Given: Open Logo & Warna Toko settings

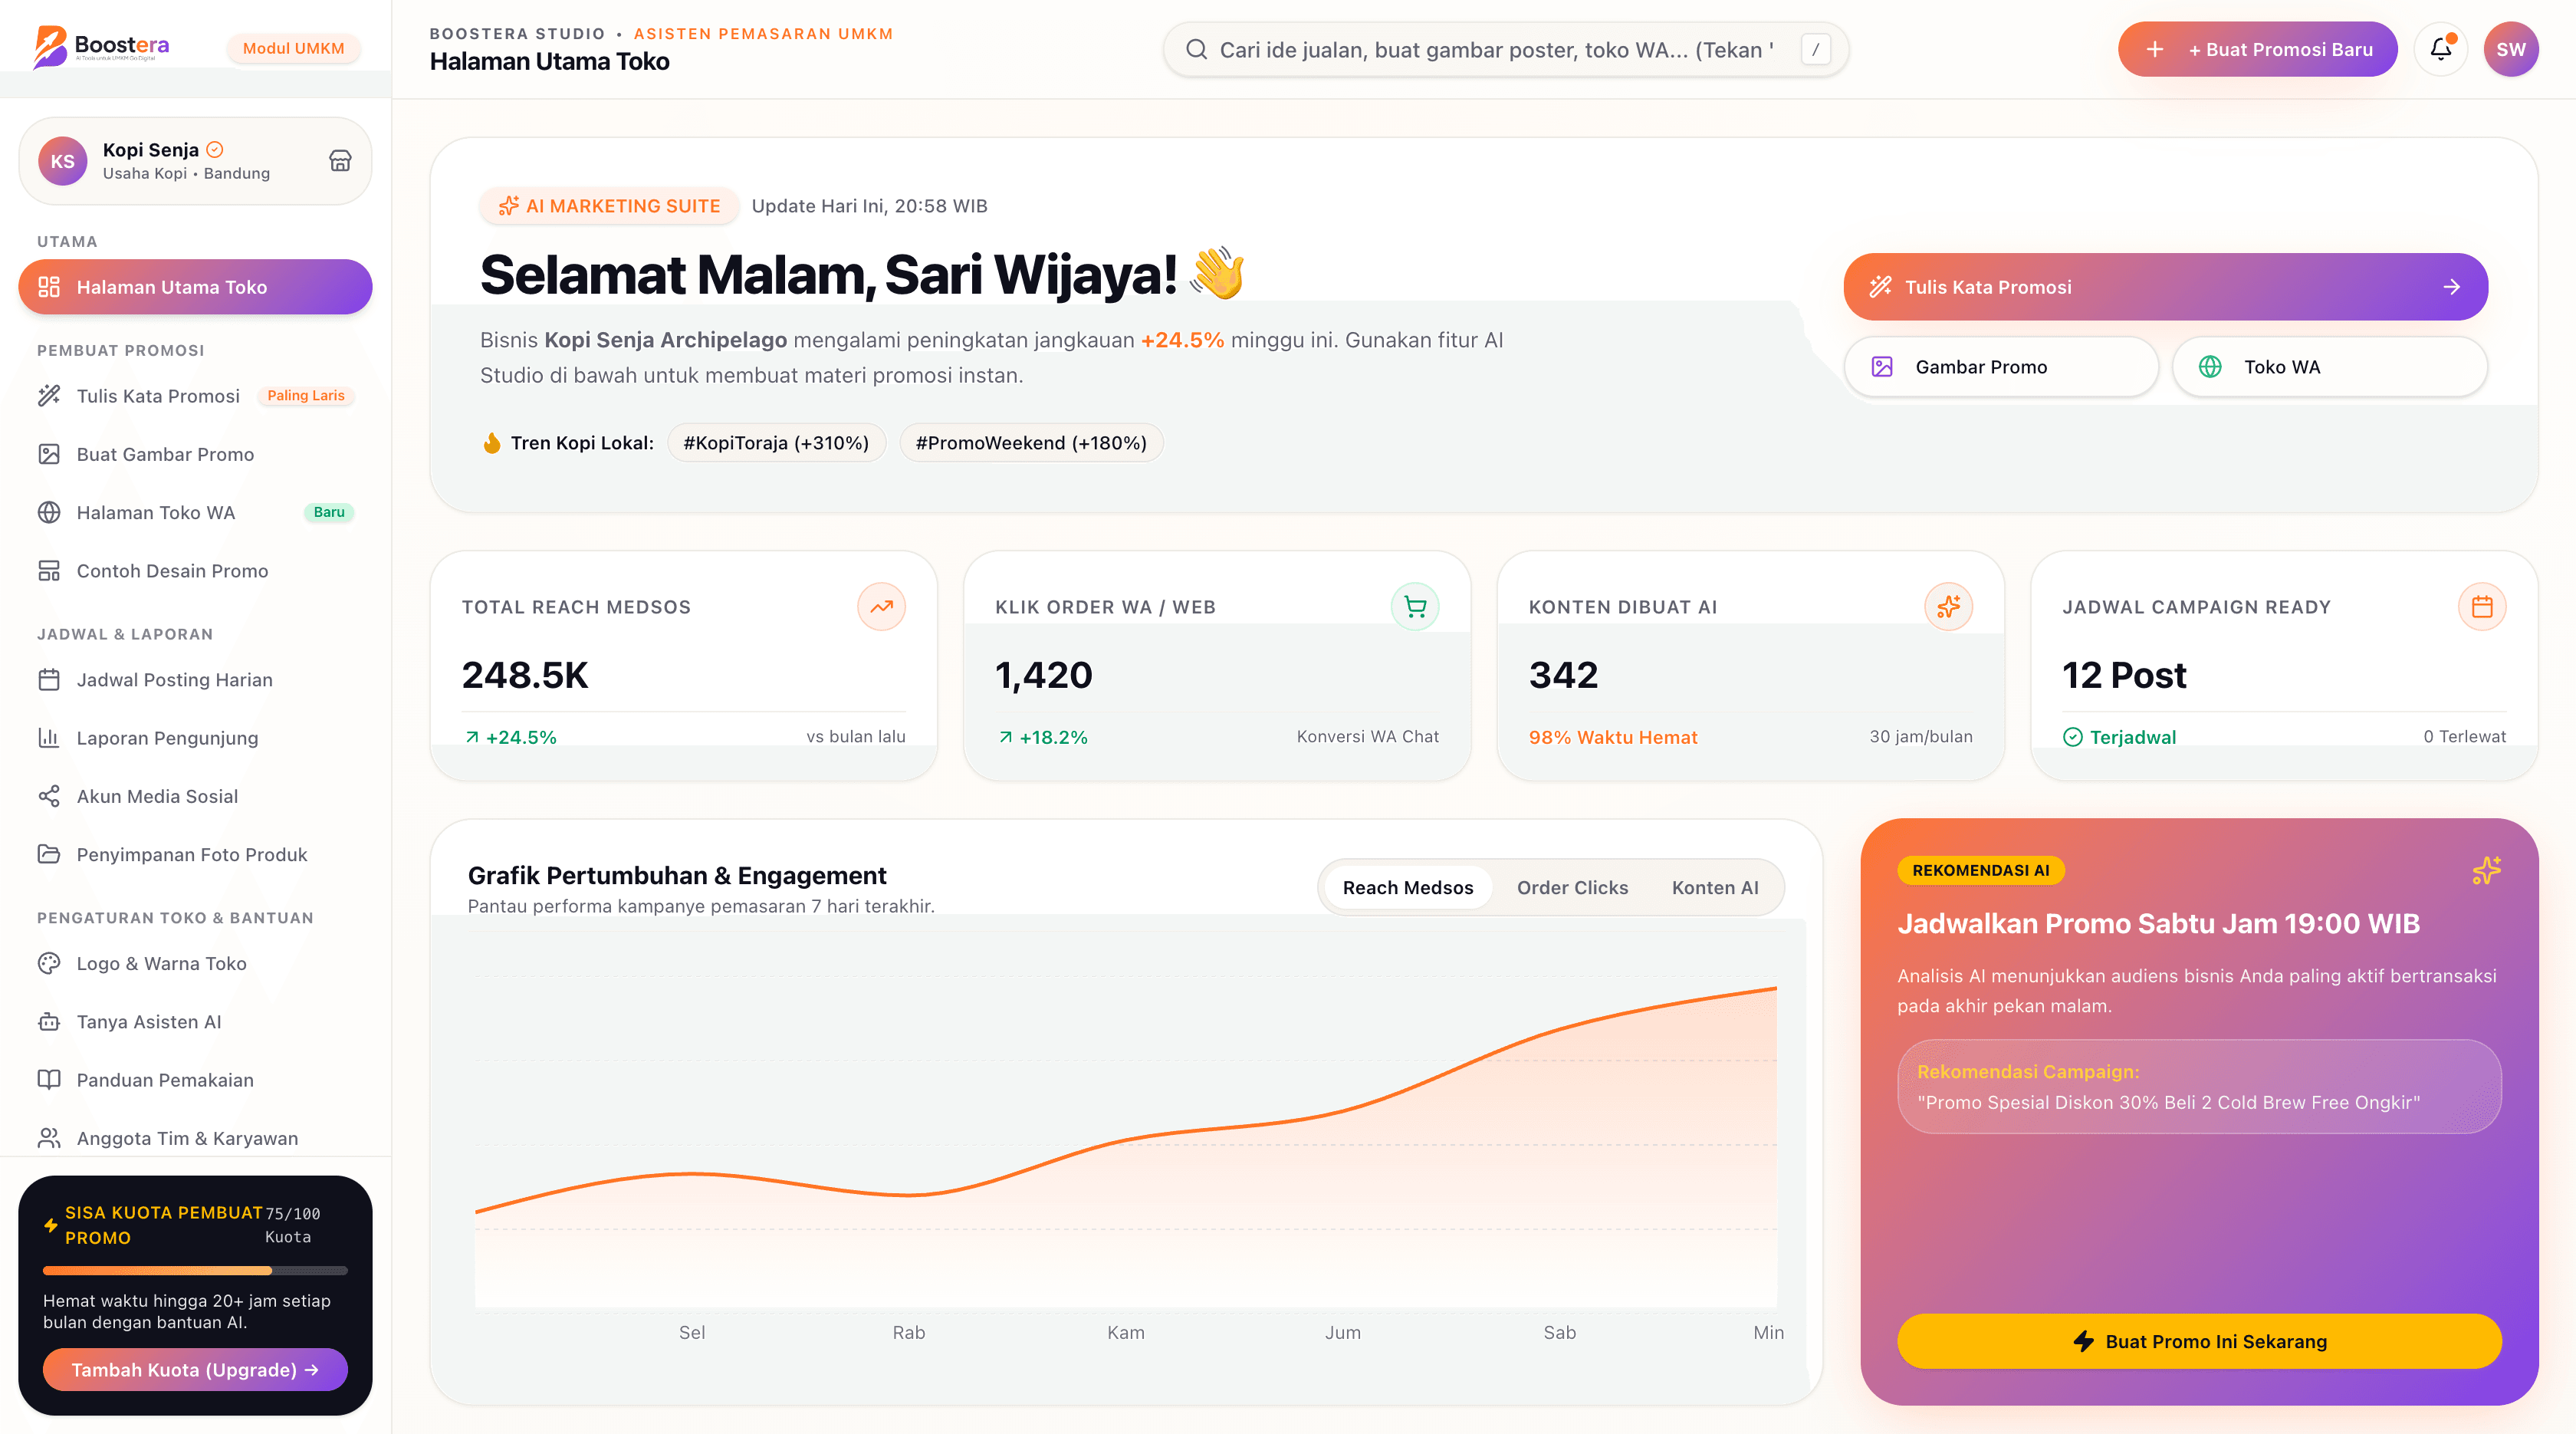Looking at the screenshot, I should [x=195, y=964].
